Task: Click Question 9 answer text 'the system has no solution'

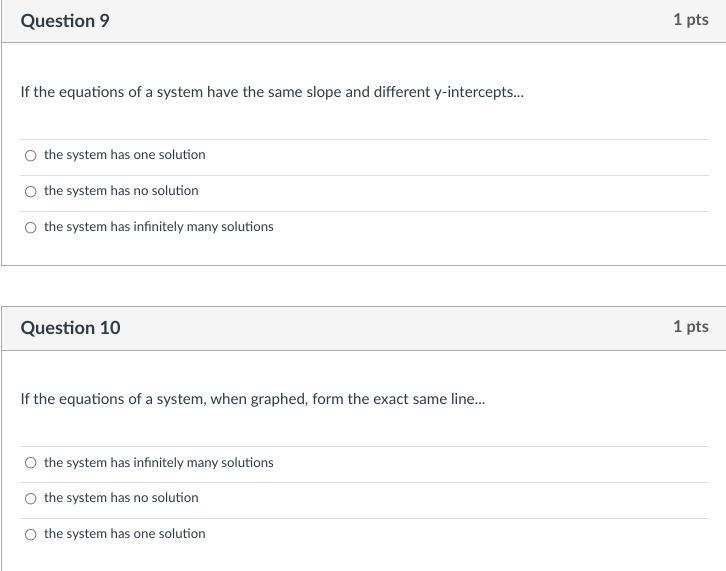Action: click(x=121, y=191)
